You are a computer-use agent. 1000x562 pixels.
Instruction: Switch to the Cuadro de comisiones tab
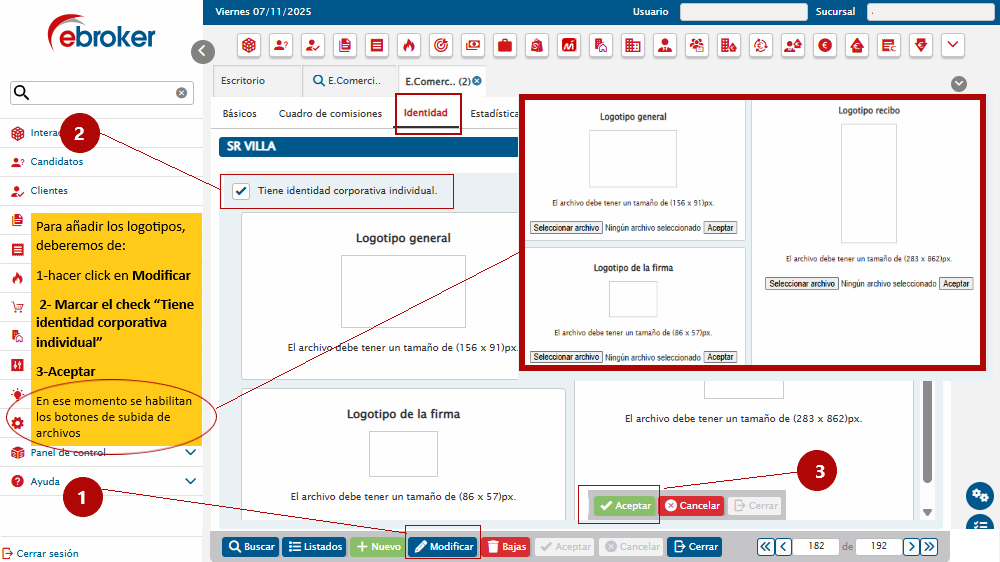[x=330, y=114]
